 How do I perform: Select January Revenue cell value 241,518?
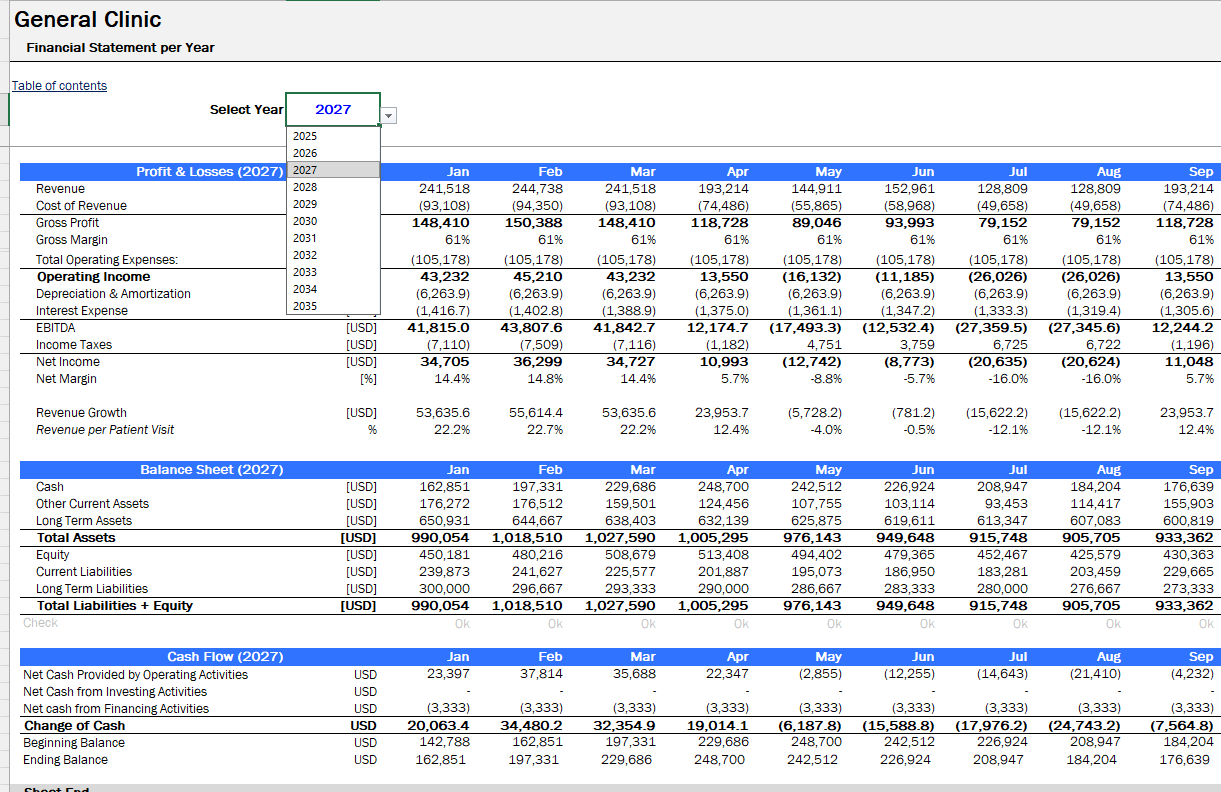(444, 189)
